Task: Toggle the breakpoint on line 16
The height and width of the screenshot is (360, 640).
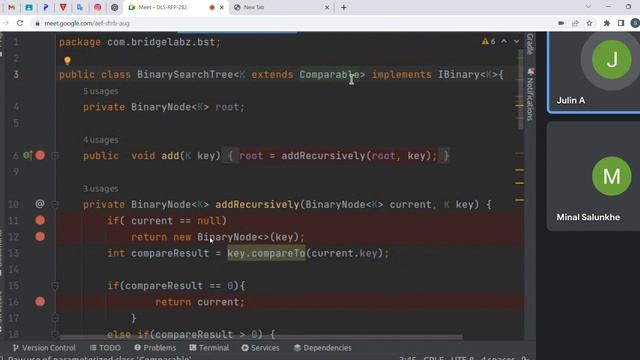Action: tap(40, 302)
